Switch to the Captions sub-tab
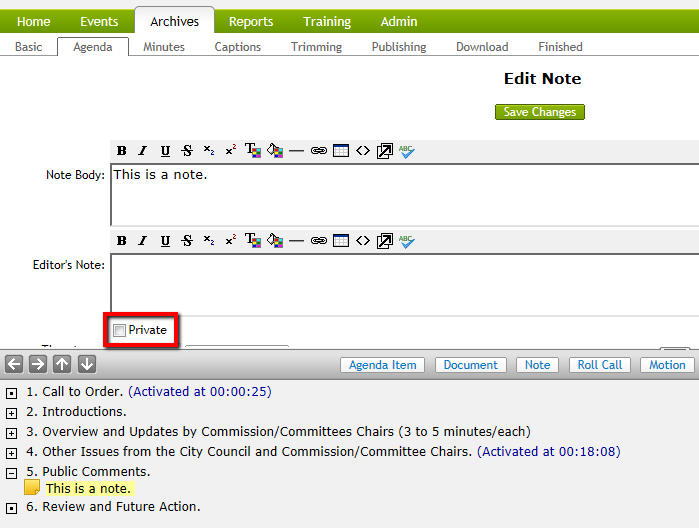 (238, 47)
